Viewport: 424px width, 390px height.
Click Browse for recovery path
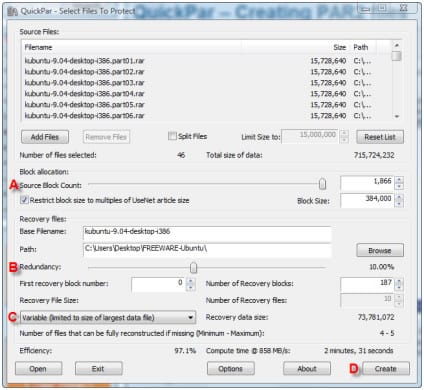380,250
